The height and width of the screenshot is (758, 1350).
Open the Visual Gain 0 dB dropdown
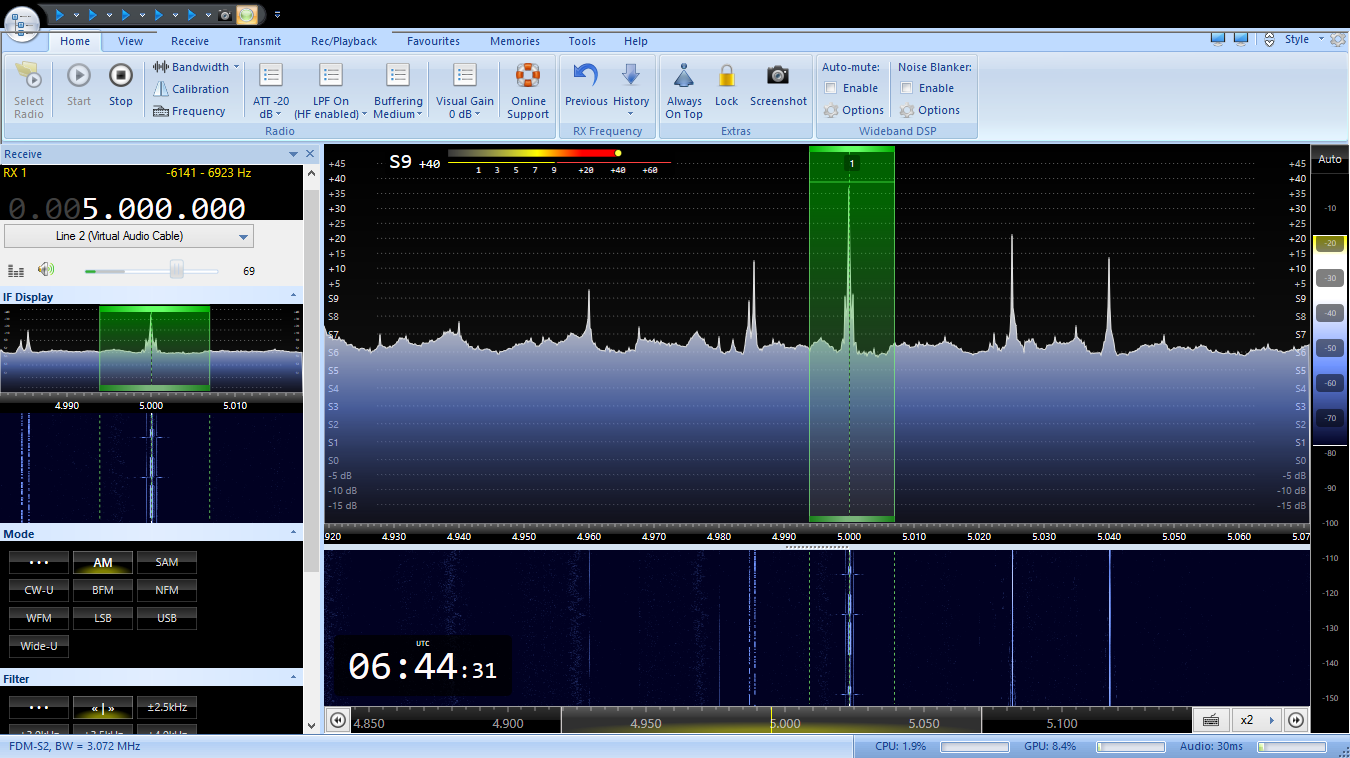tap(464, 114)
